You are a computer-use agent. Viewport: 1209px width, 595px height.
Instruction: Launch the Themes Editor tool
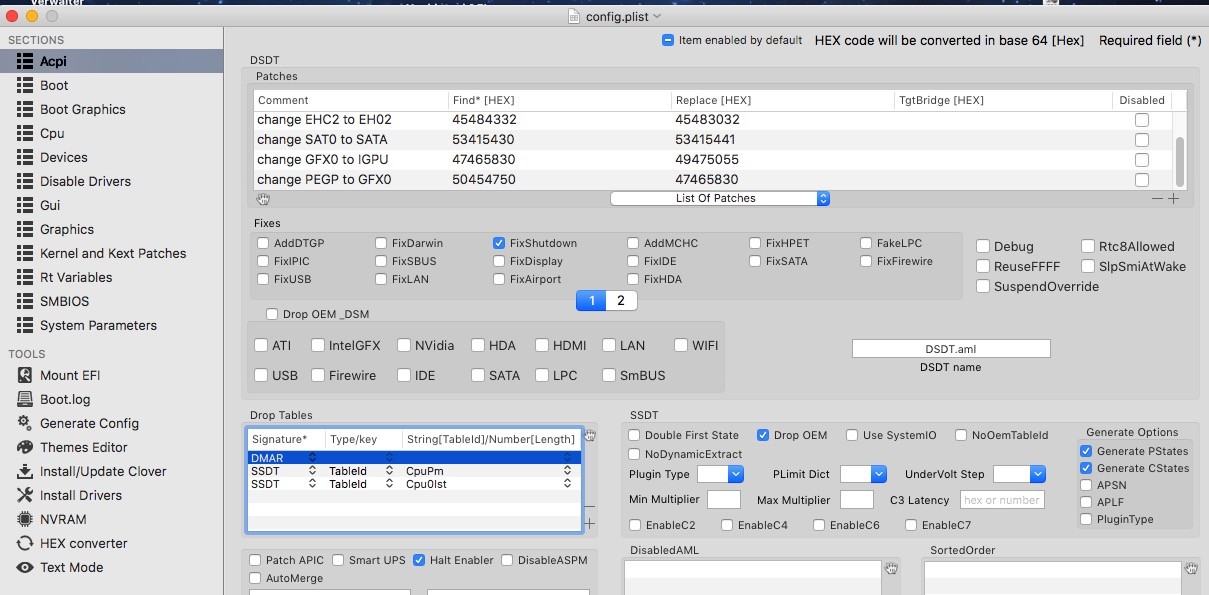tap(83, 447)
